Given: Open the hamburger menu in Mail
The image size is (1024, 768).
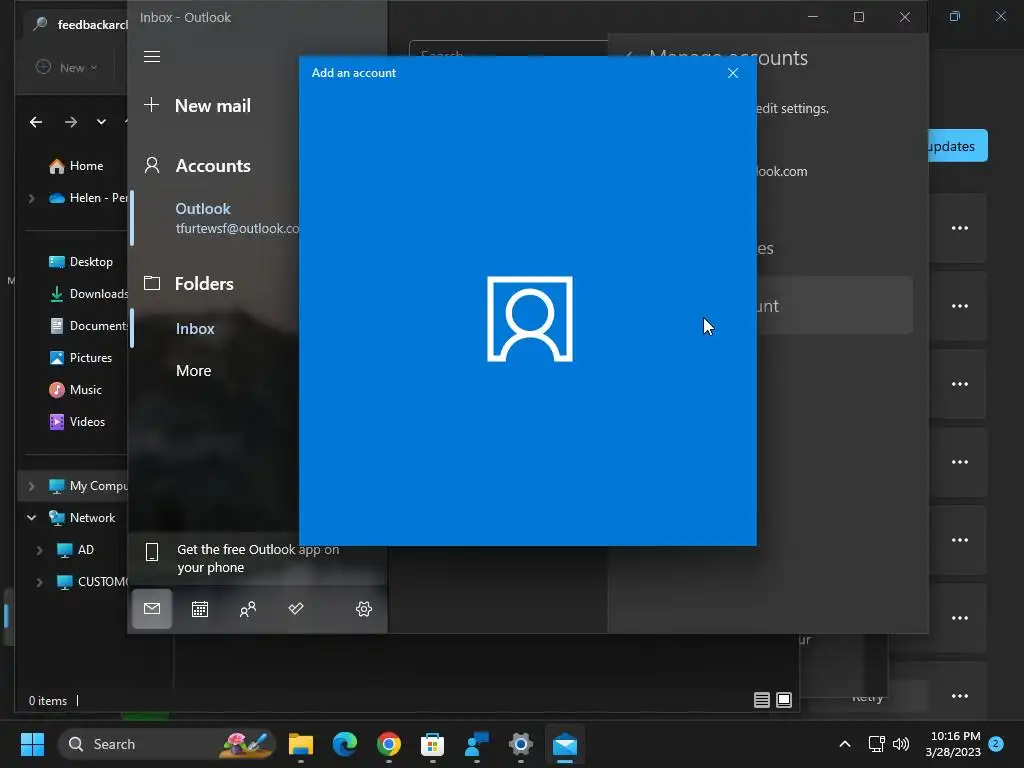Looking at the screenshot, I should point(152,57).
